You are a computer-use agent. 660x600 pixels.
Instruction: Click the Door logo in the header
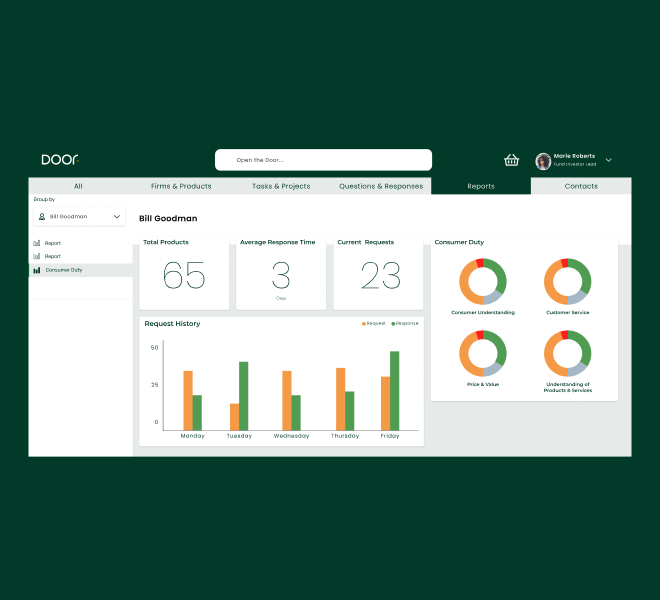[59, 159]
